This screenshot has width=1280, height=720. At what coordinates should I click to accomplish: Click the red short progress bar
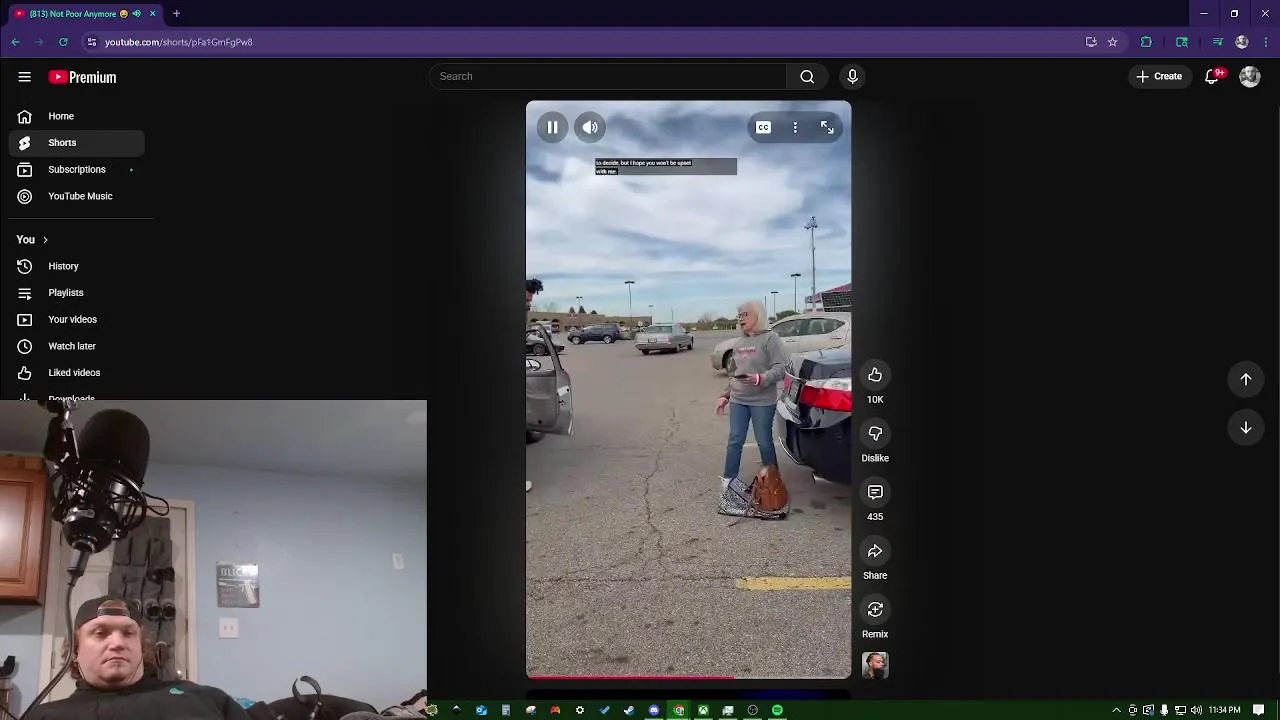point(630,677)
